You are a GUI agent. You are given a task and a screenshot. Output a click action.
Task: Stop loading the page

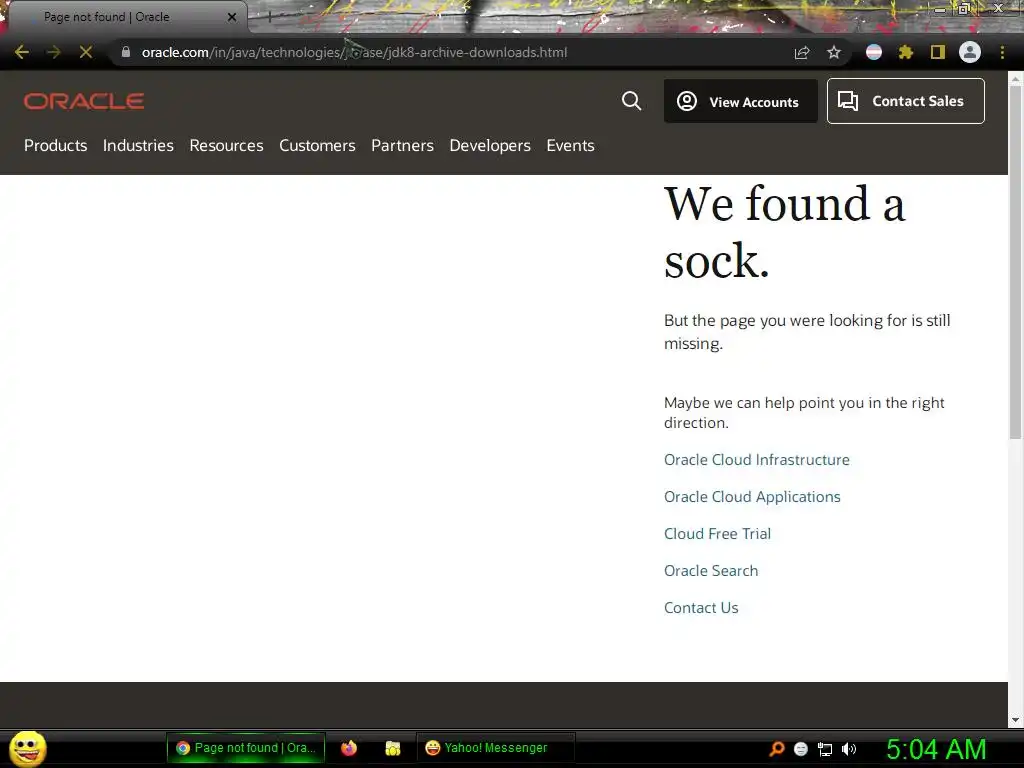[x=86, y=52]
